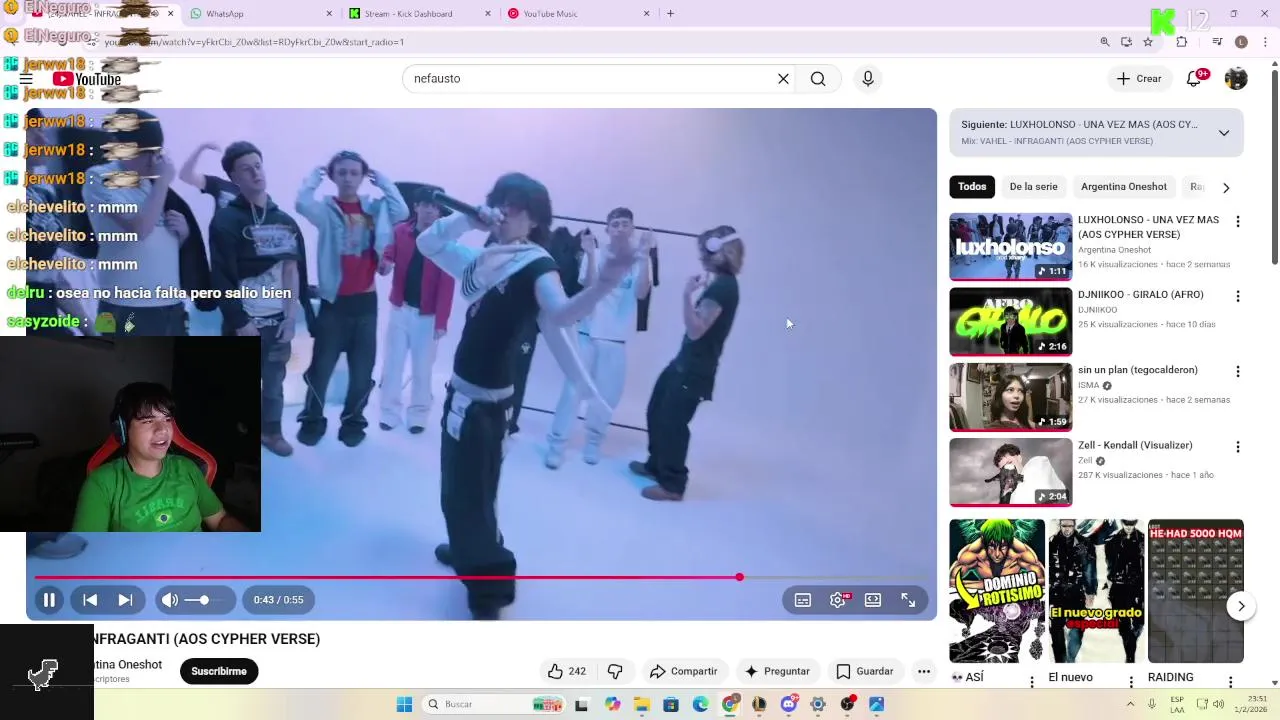Screen dimensions: 1280x720
Task: Open a new browser tab
Action: coord(670,14)
